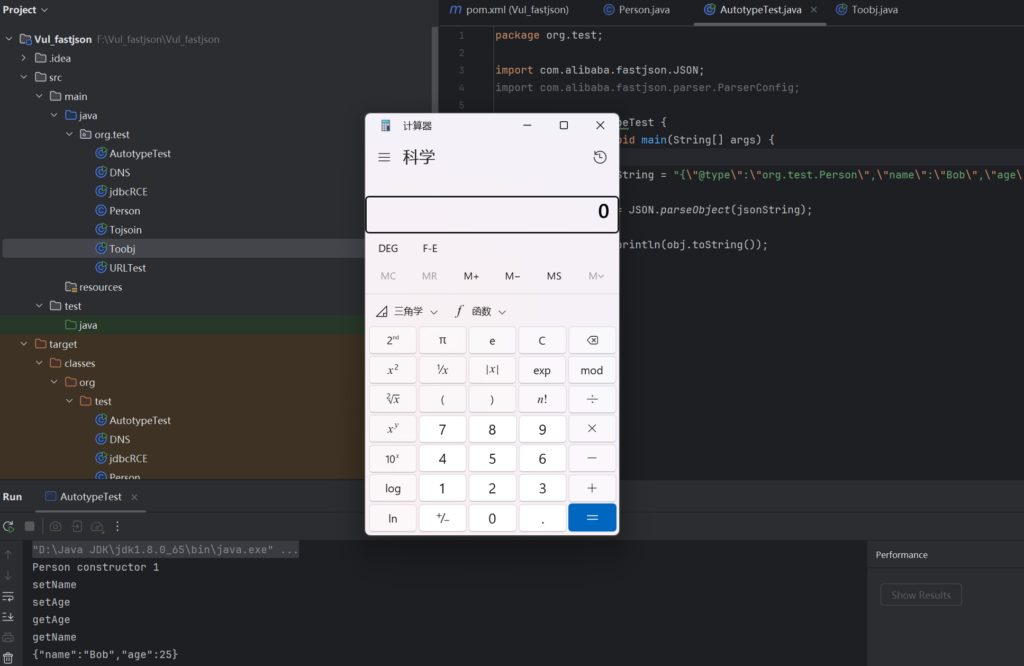Click the C clear button
The image size is (1024, 666).
pos(542,340)
